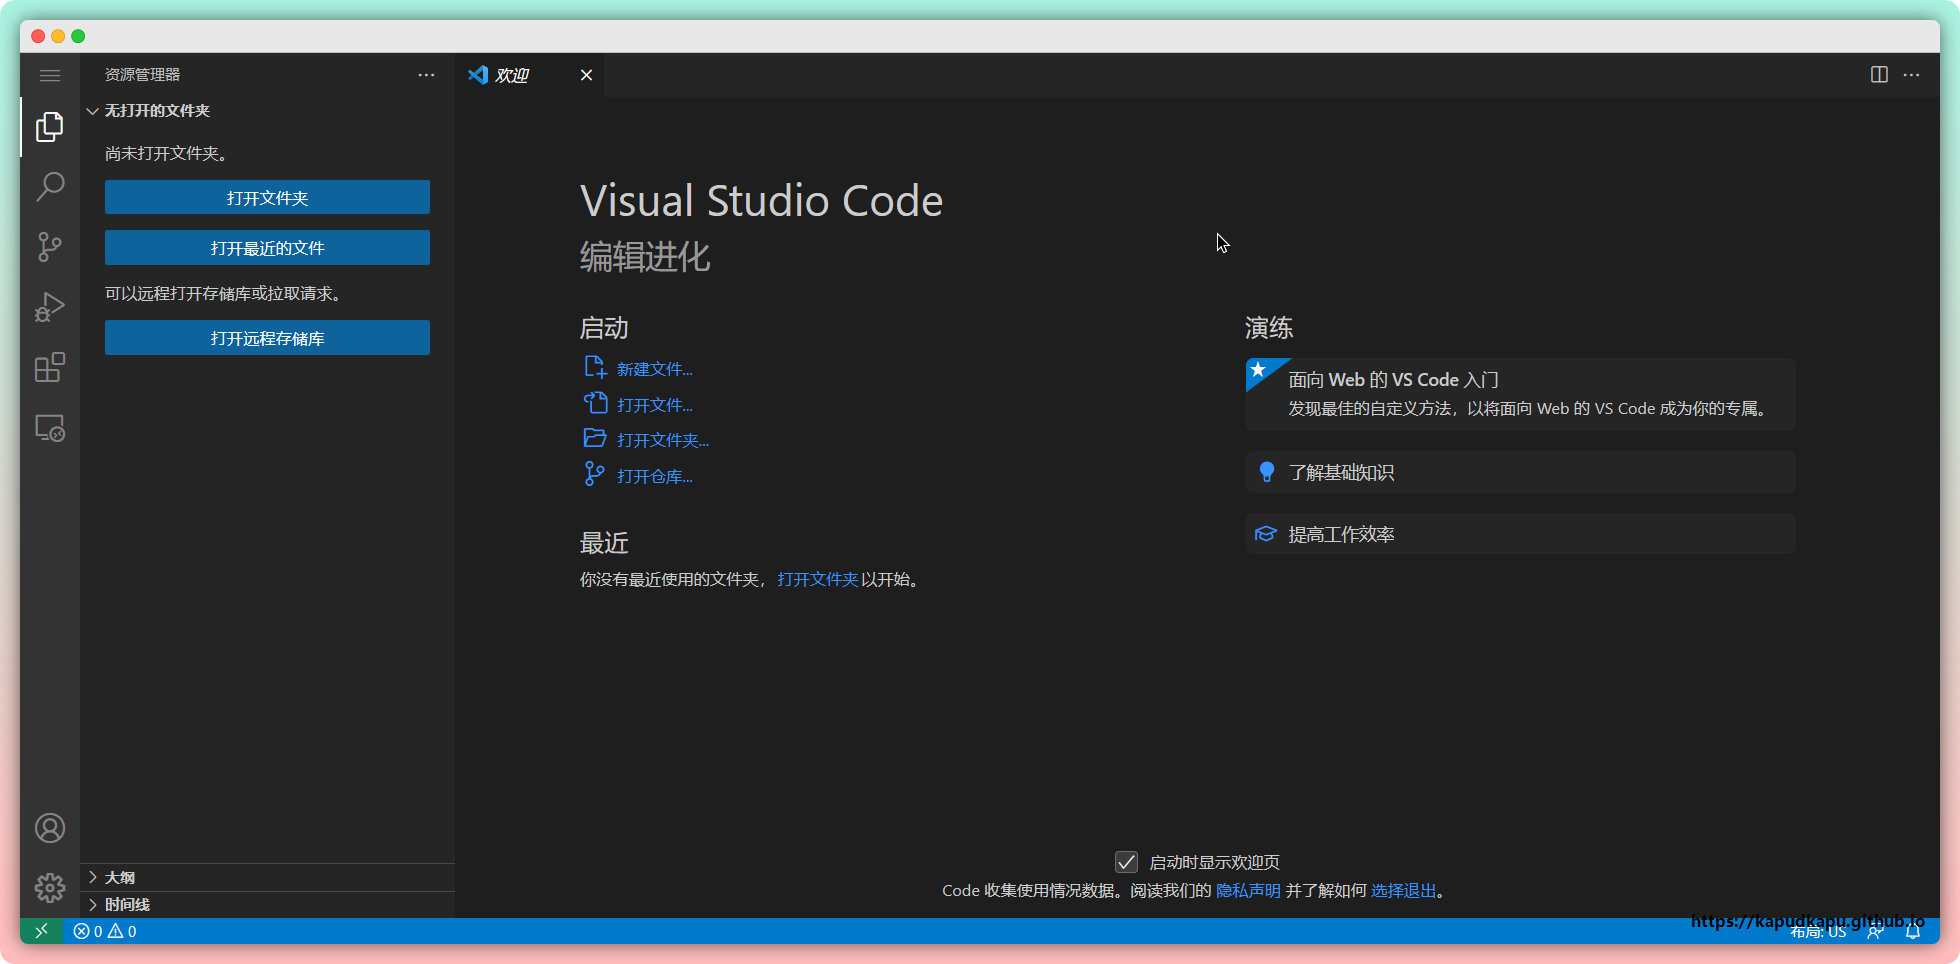Expand the 时间线 timeline section
Image resolution: width=1960 pixels, height=964 pixels.
[x=127, y=904]
